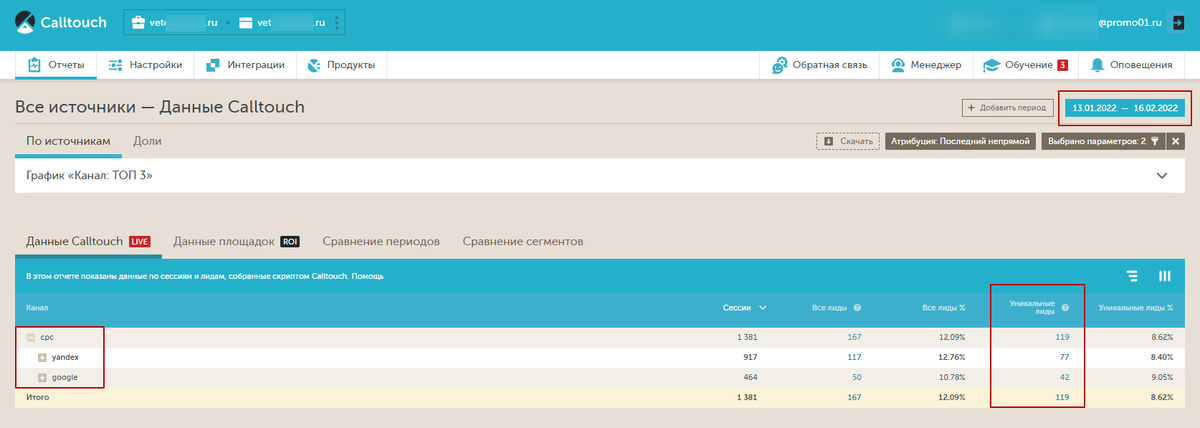The image size is (1200, 428).
Task: Click the Оповещения bell icon
Action: click(x=1097, y=65)
